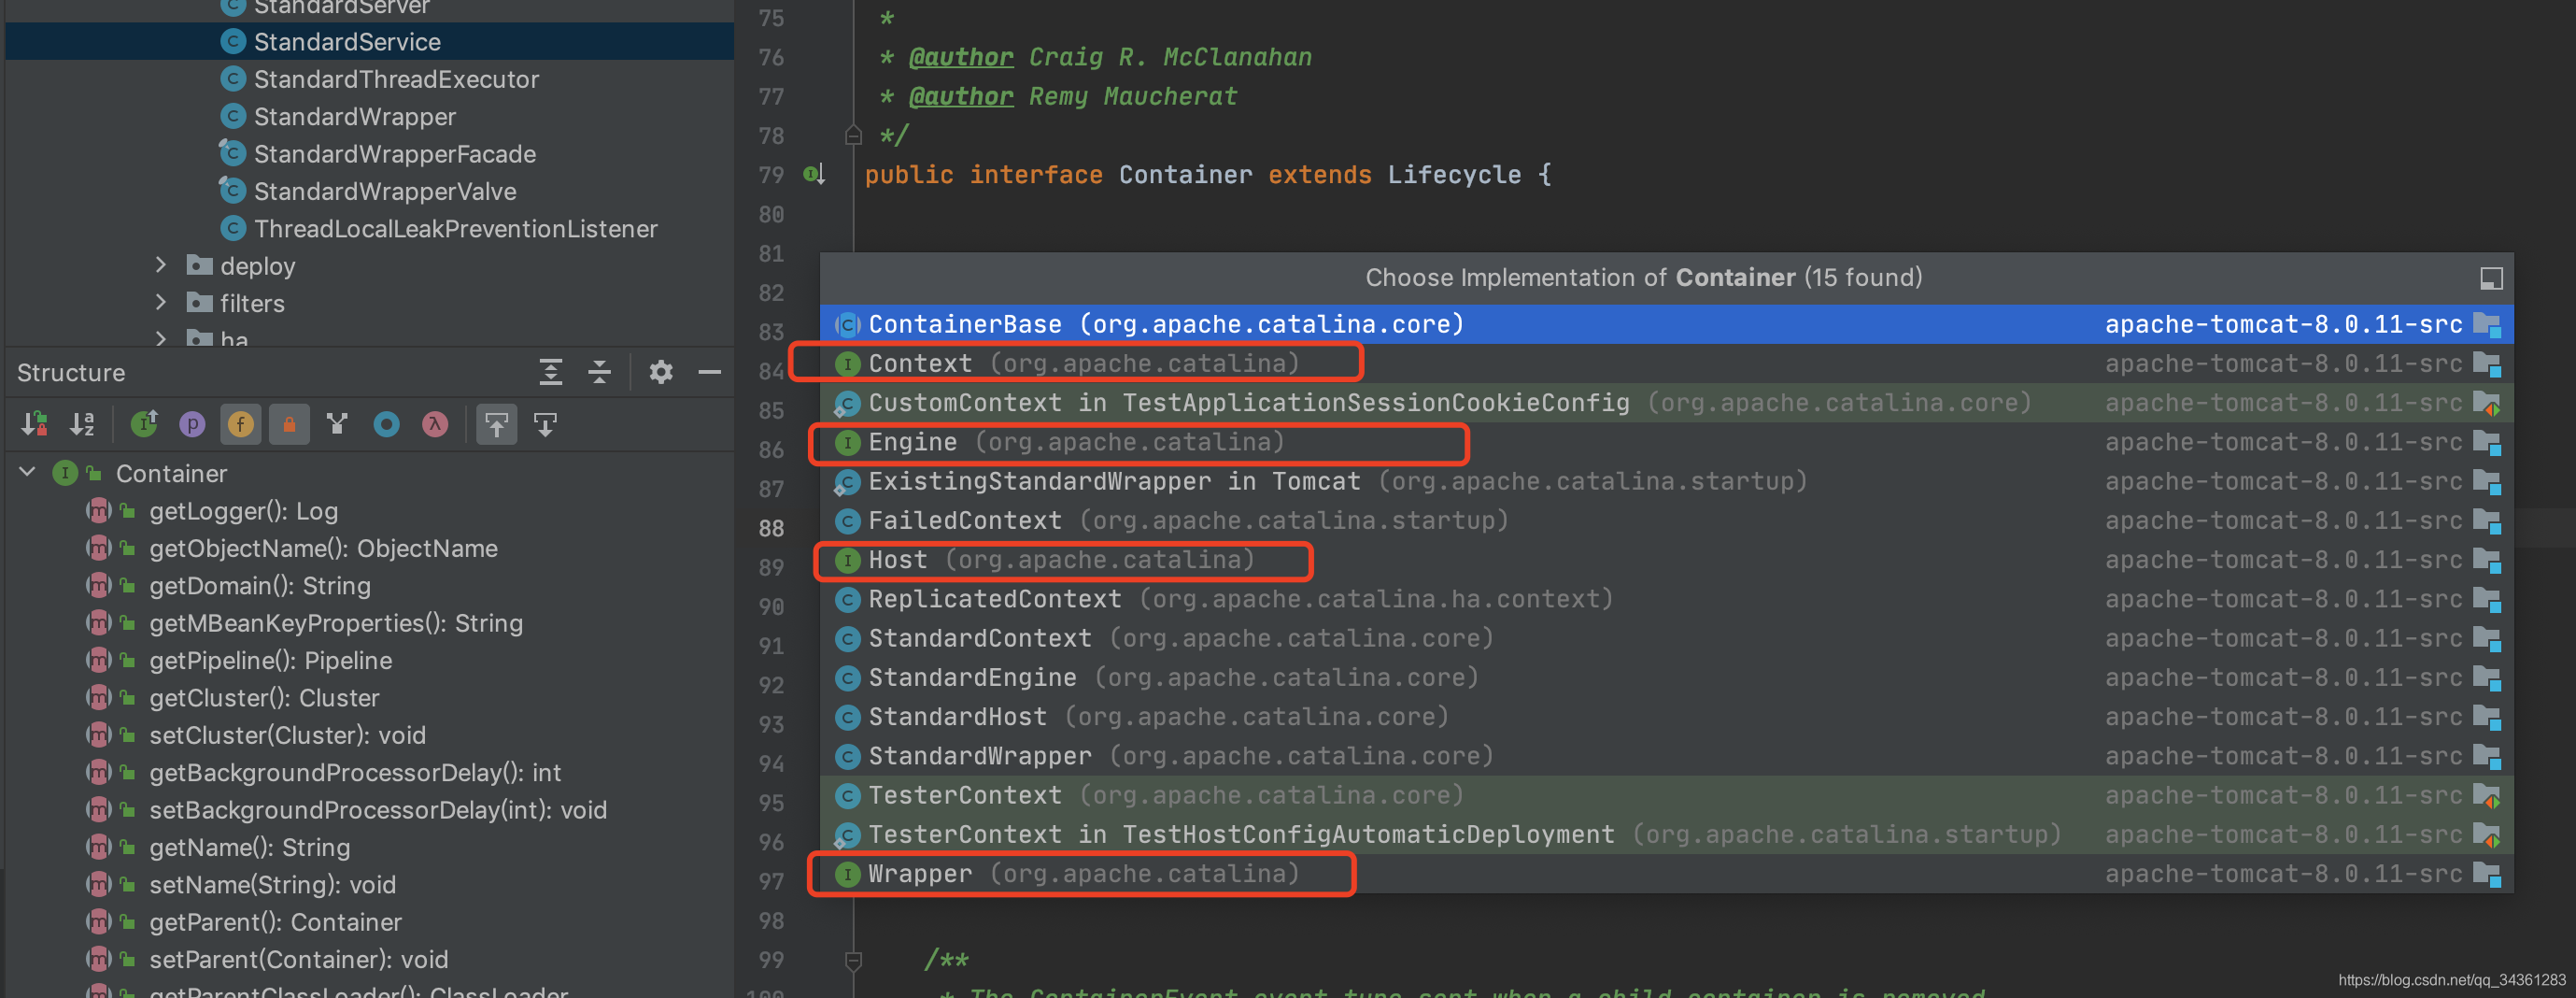Click Lifecycle in the interface declaration
Viewport: 2576px width, 998px height.
coord(1454,174)
